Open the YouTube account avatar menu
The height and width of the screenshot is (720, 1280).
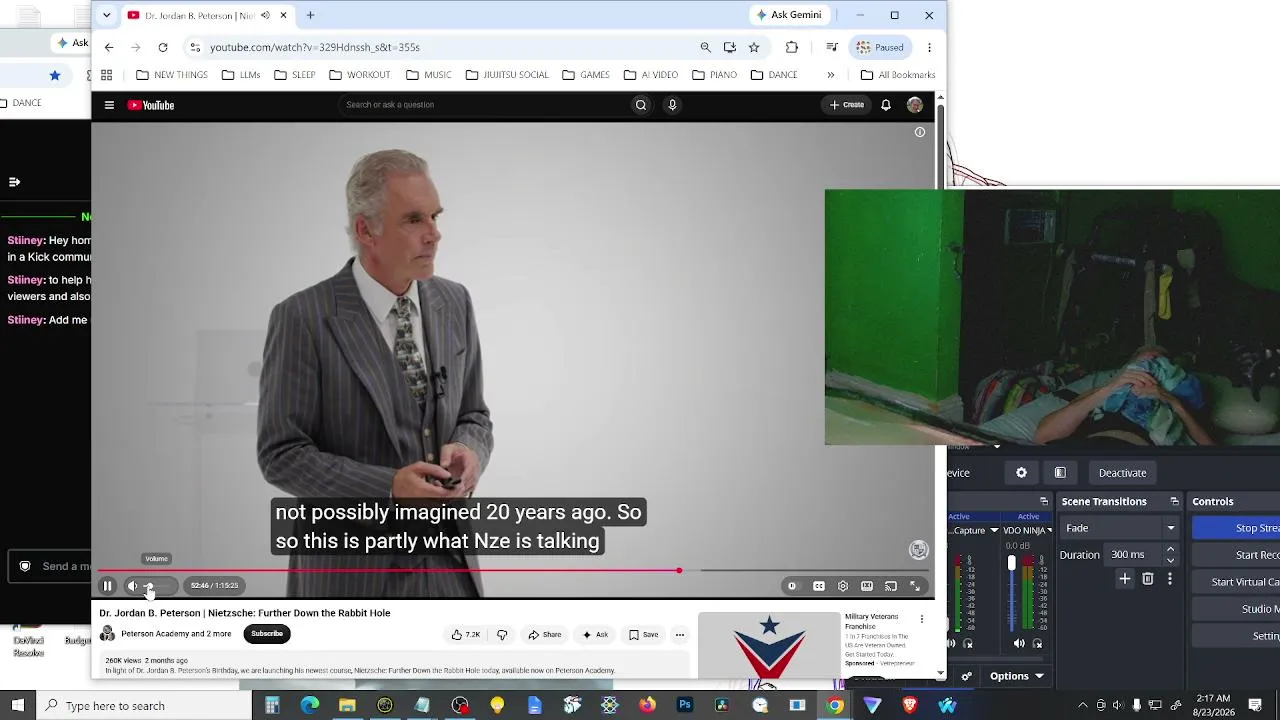[915, 105]
